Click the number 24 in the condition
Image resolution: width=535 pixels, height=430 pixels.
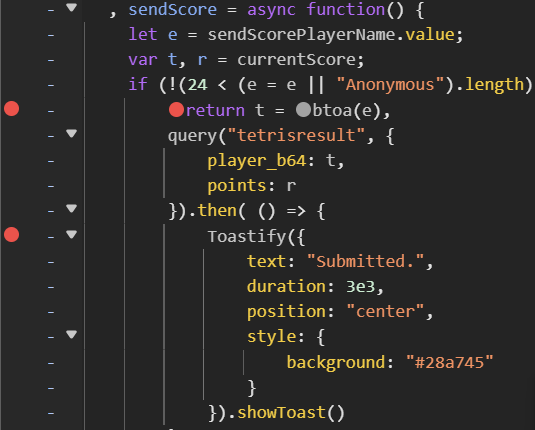pos(198,85)
